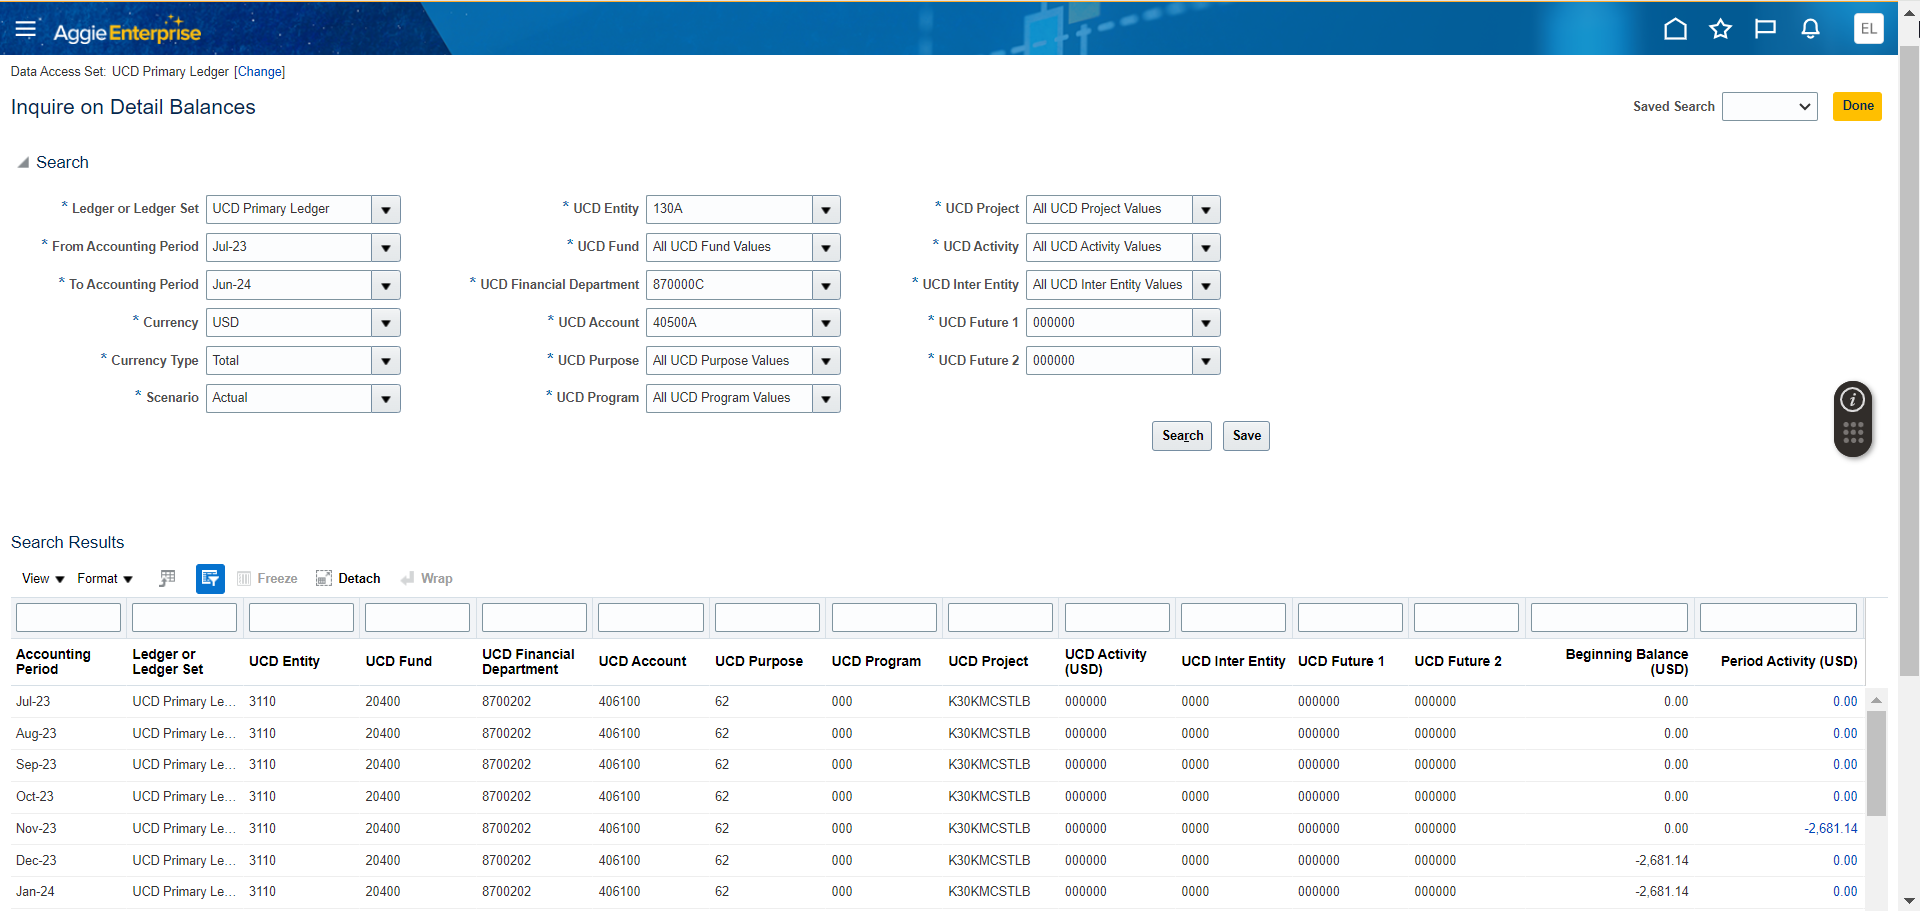Go to Home via house icon
This screenshot has width=1920, height=911.
pos(1675,29)
